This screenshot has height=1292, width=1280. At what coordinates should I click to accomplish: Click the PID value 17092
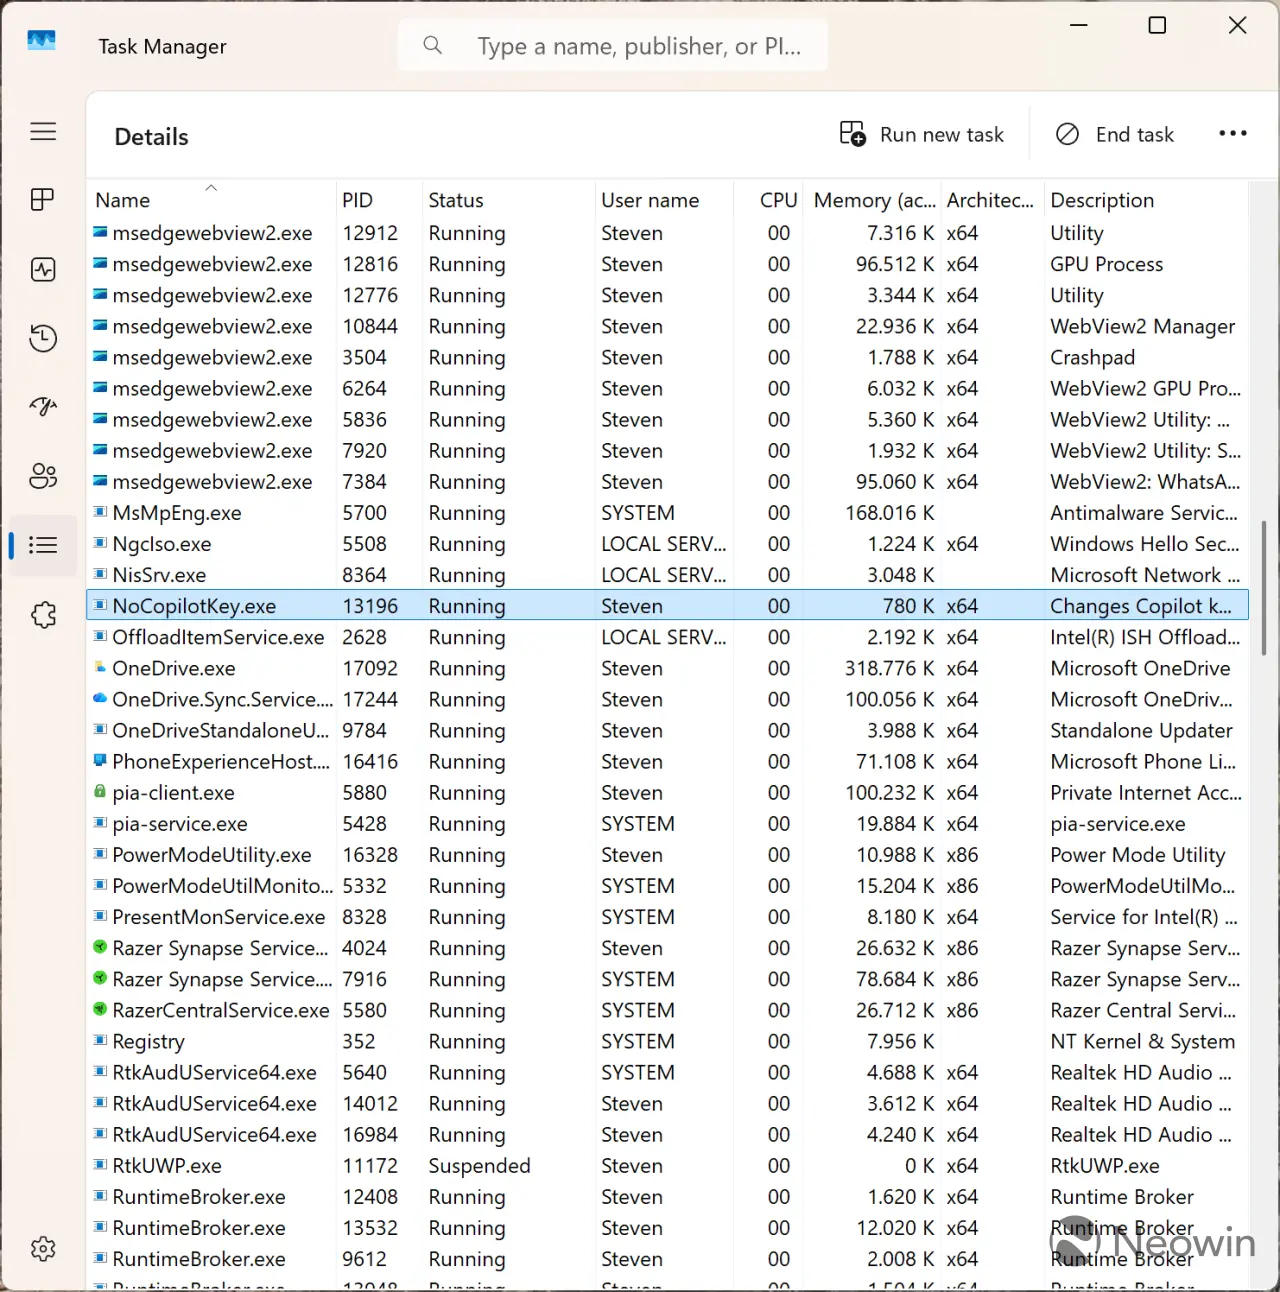pos(370,668)
